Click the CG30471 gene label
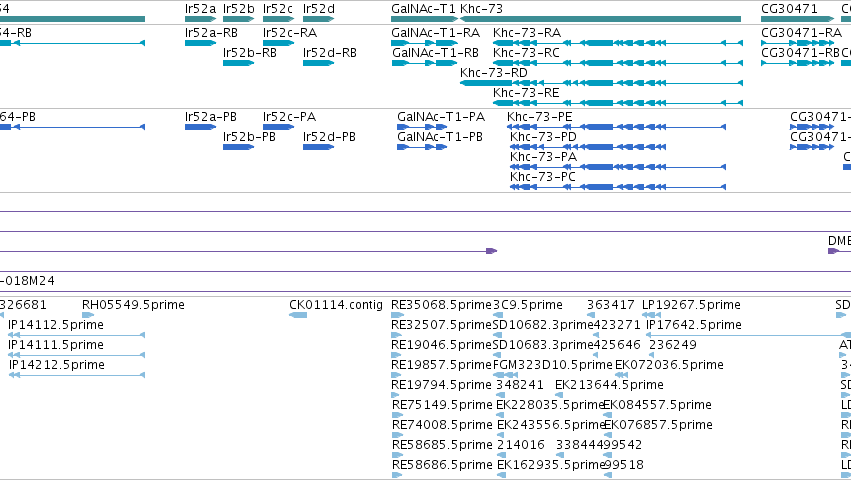The image size is (851, 480). (x=789, y=9)
